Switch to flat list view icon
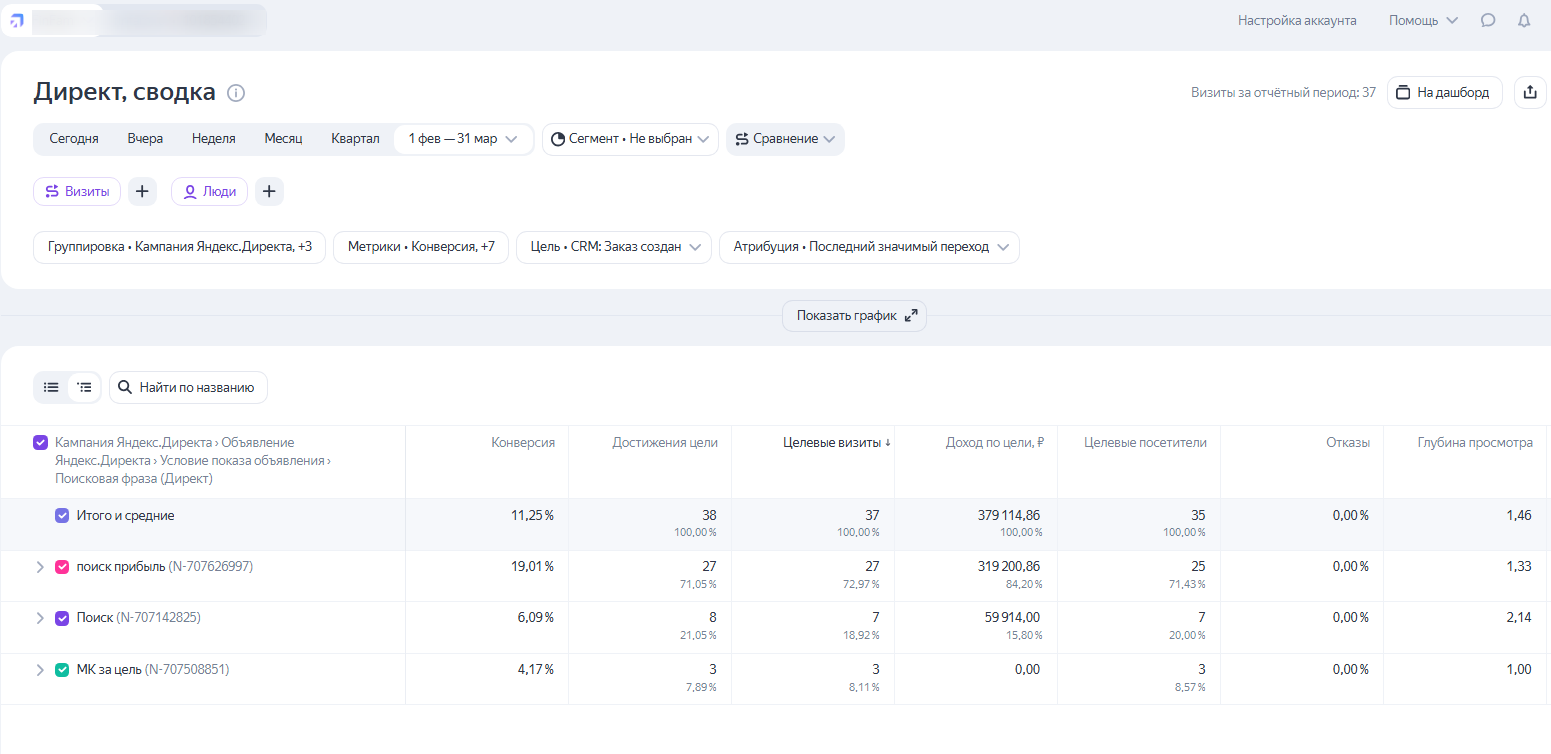This screenshot has width=1551, height=754. click(x=51, y=387)
